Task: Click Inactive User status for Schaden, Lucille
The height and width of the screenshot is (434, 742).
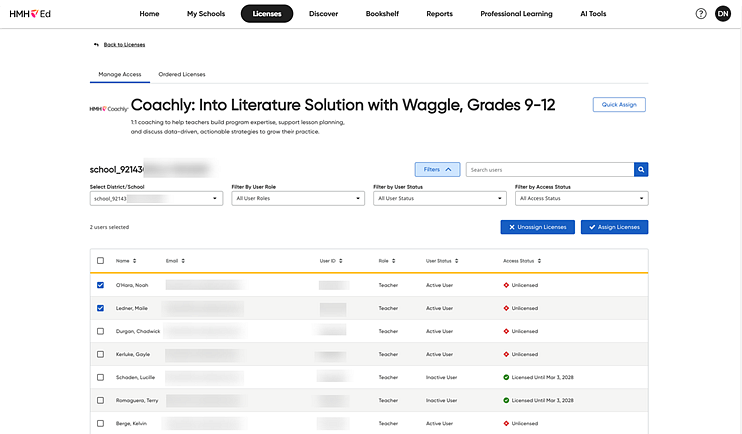Action: pos(442,377)
